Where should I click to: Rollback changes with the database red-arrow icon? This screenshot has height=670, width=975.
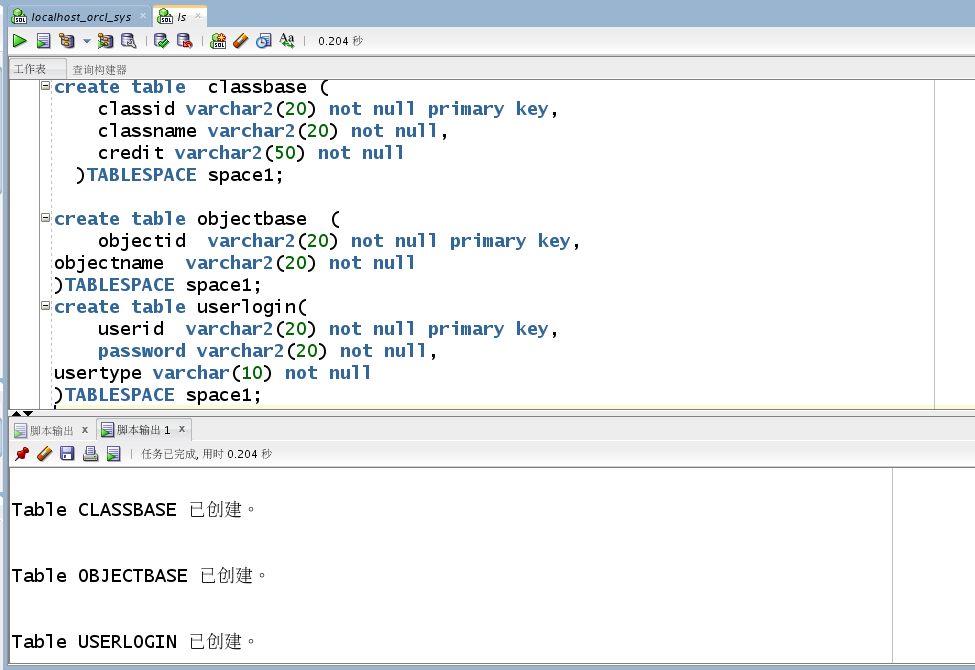point(185,41)
